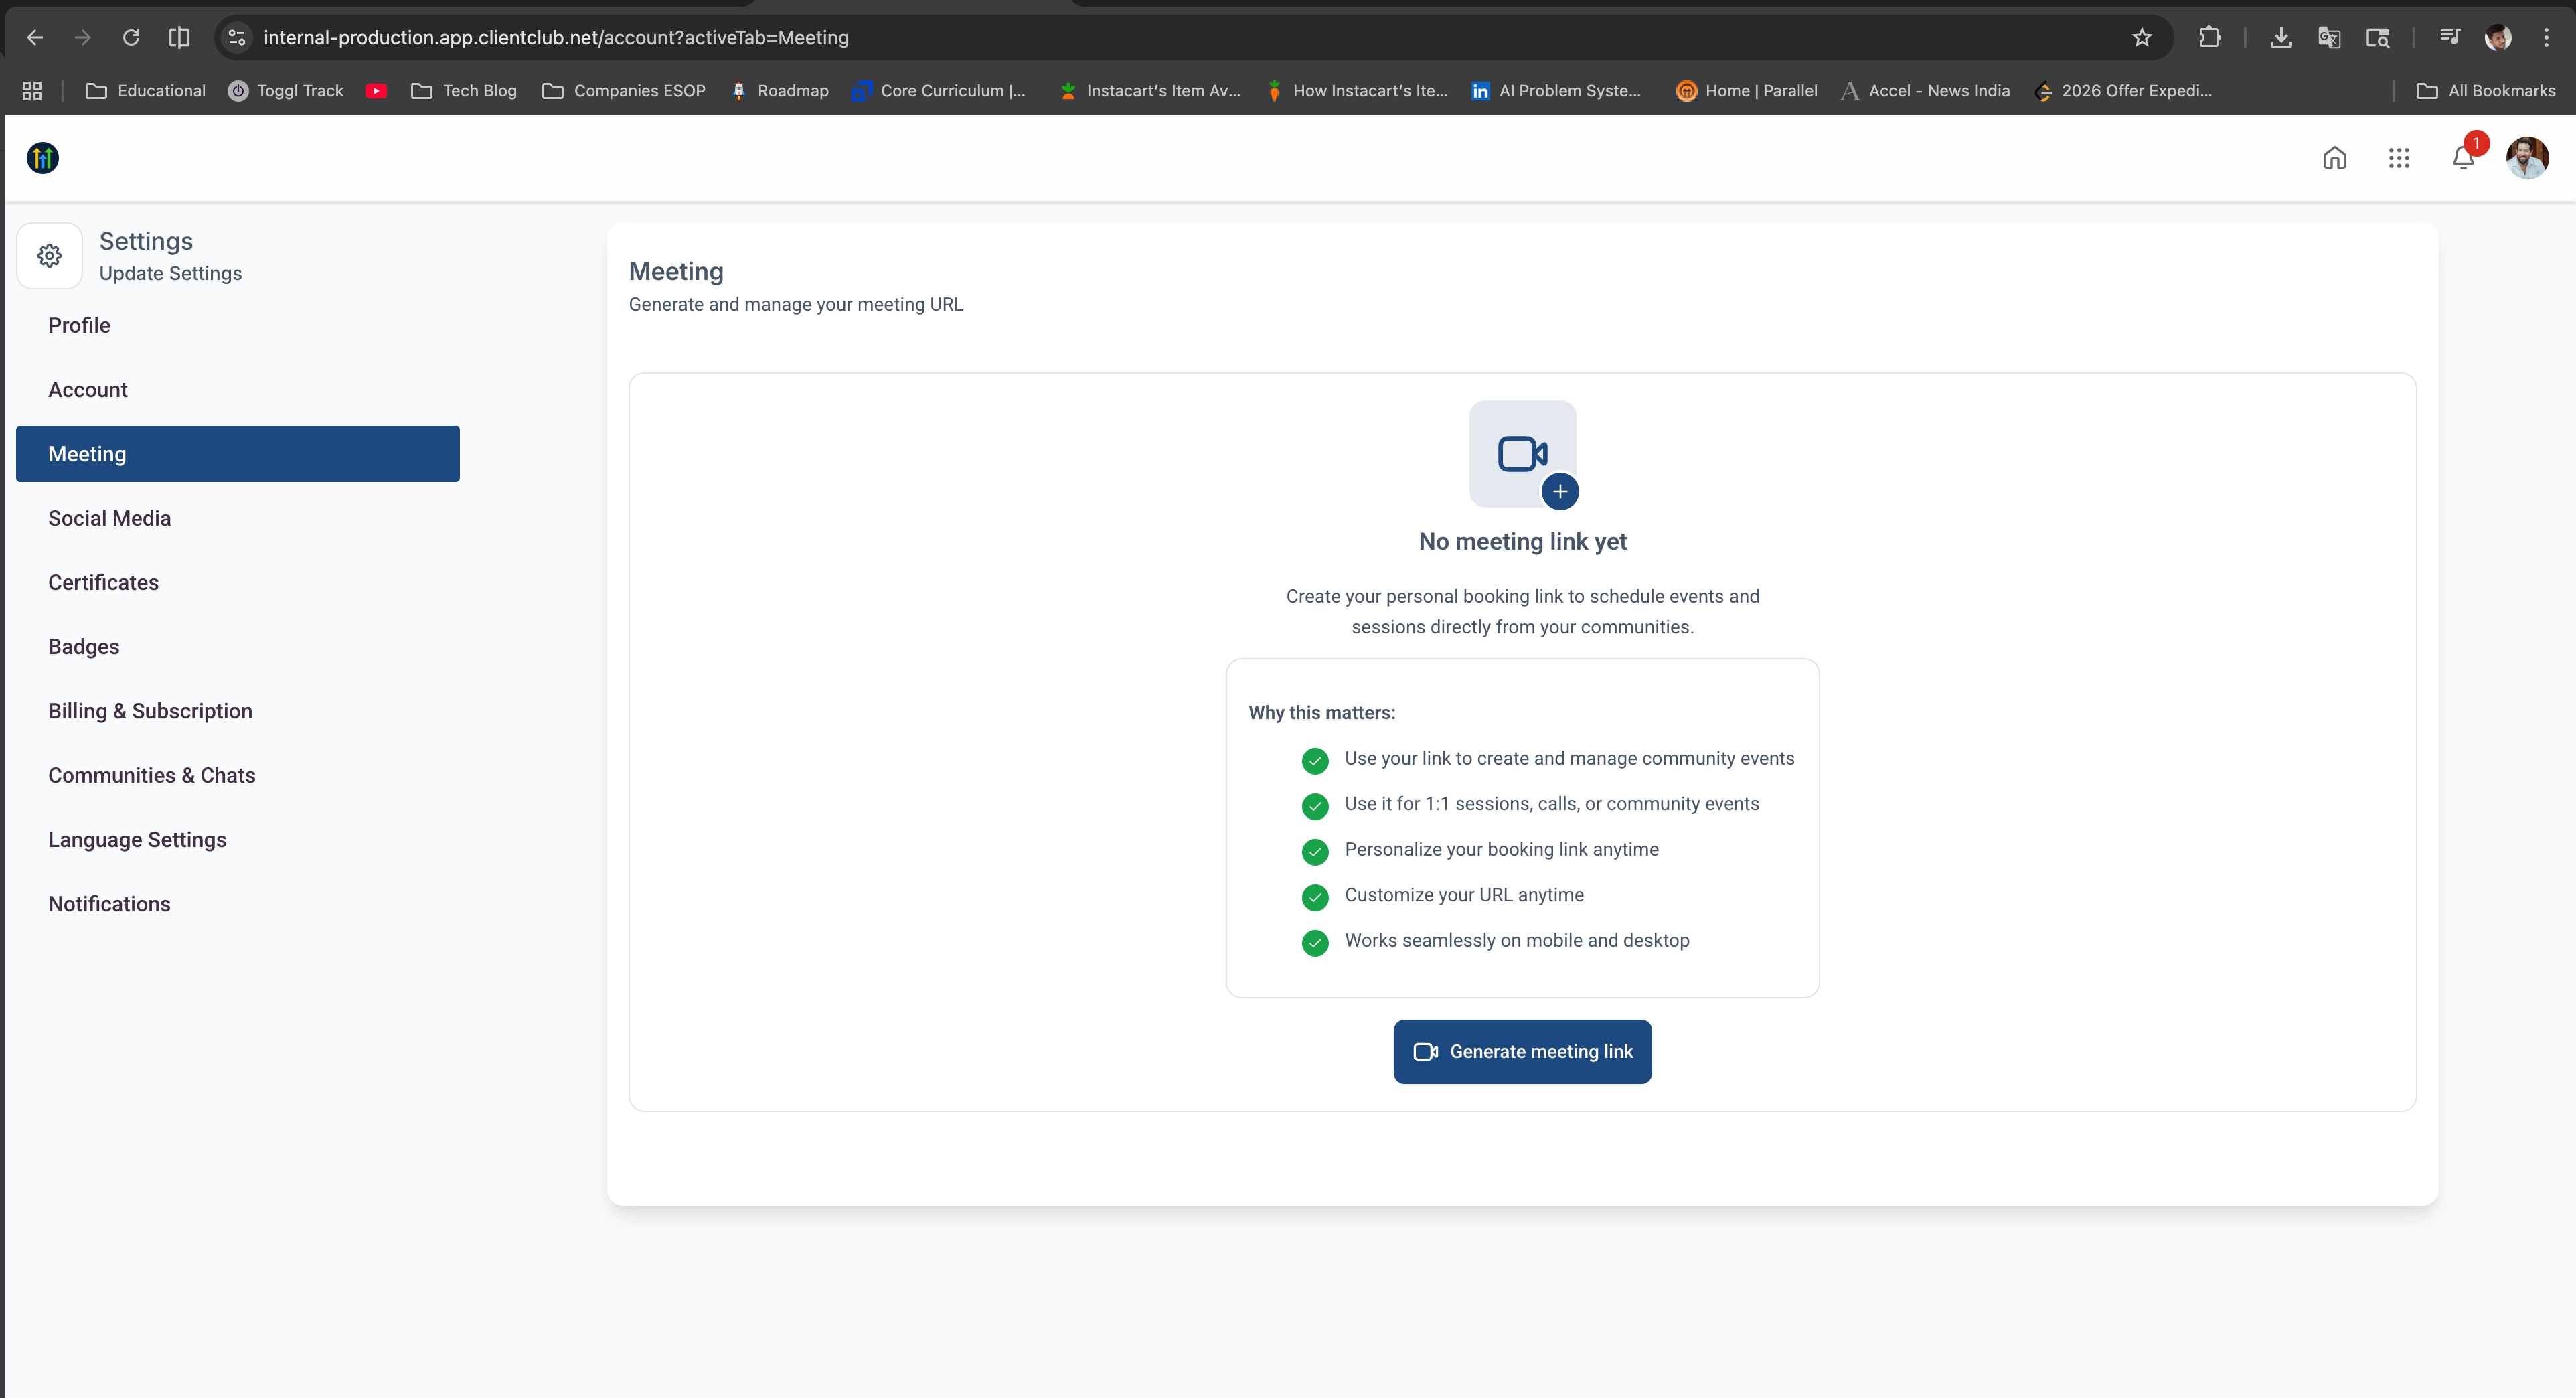Open the Notifications settings tab
The height and width of the screenshot is (1398, 2576).
click(x=109, y=904)
